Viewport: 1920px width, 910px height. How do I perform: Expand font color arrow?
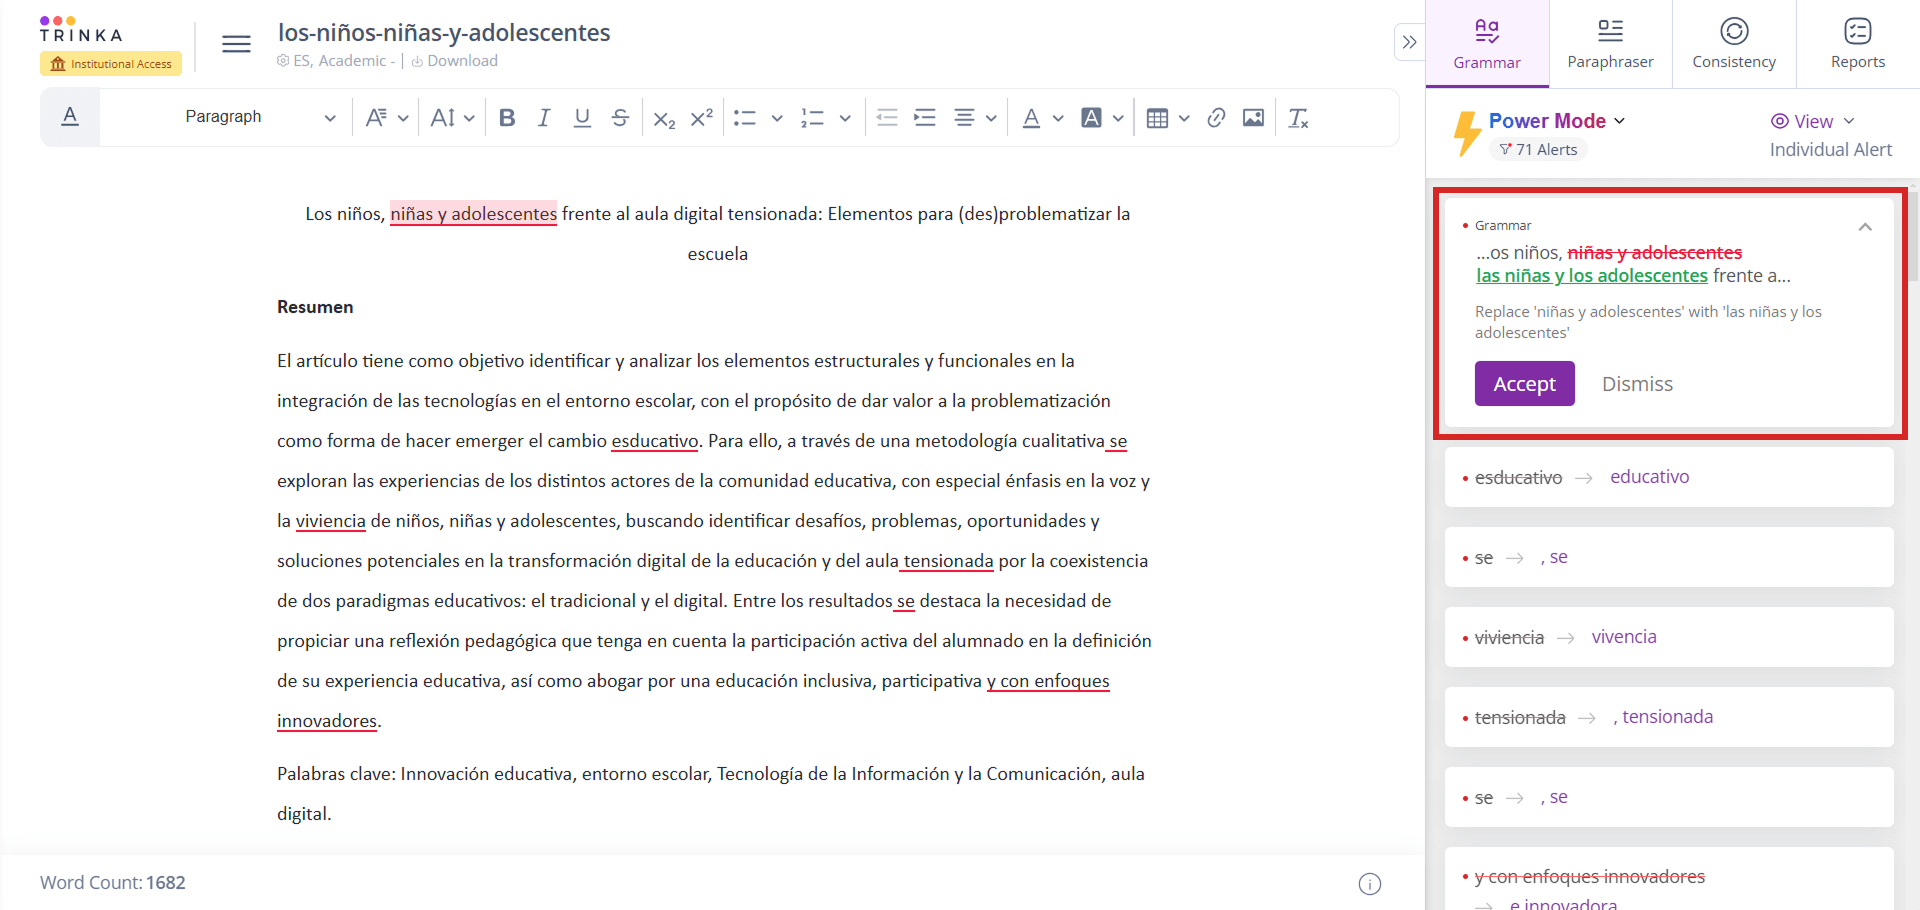(1058, 118)
